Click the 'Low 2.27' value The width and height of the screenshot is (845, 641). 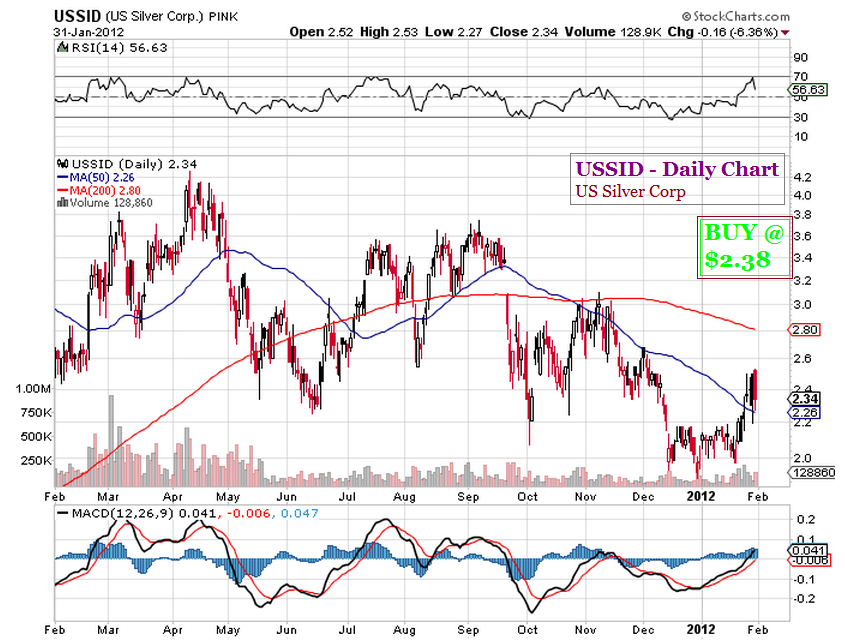[x=453, y=32]
